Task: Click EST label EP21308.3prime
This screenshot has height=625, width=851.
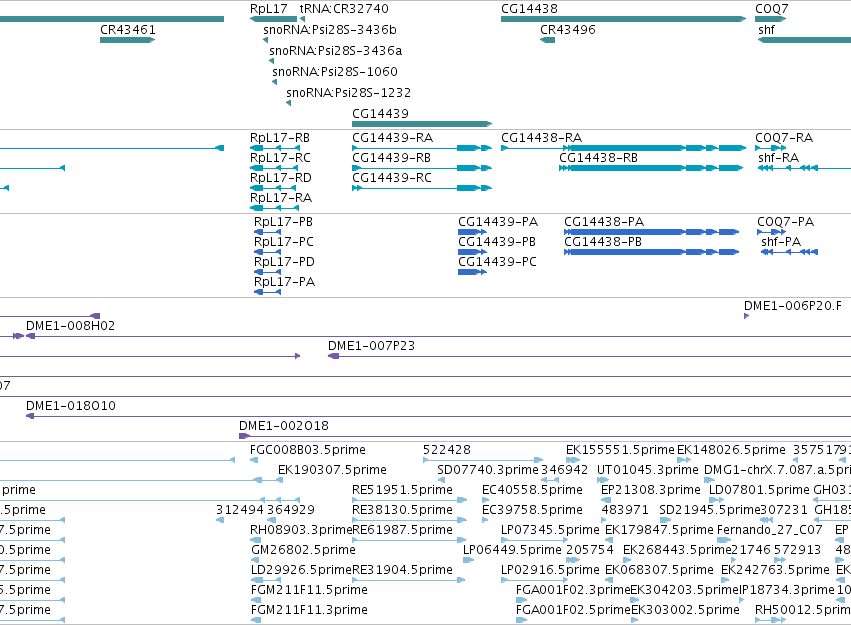Action: coord(651,490)
